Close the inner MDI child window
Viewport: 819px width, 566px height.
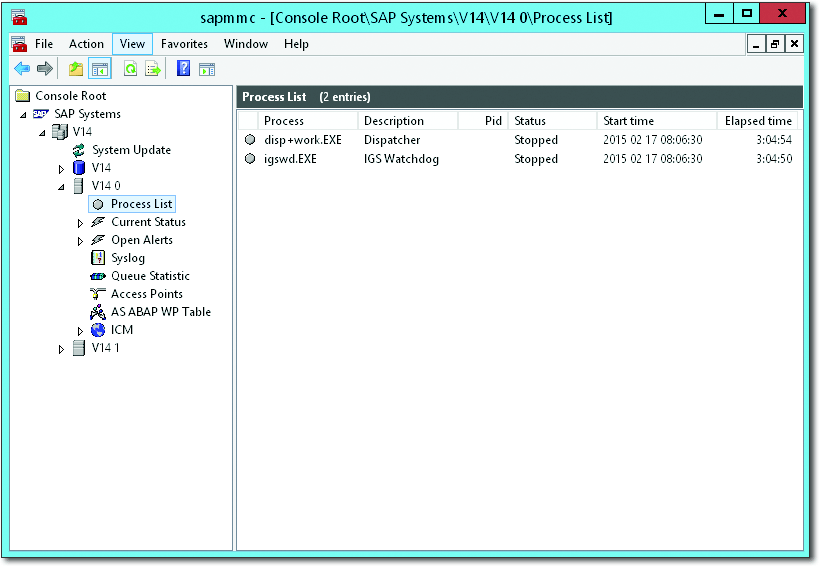coord(794,44)
